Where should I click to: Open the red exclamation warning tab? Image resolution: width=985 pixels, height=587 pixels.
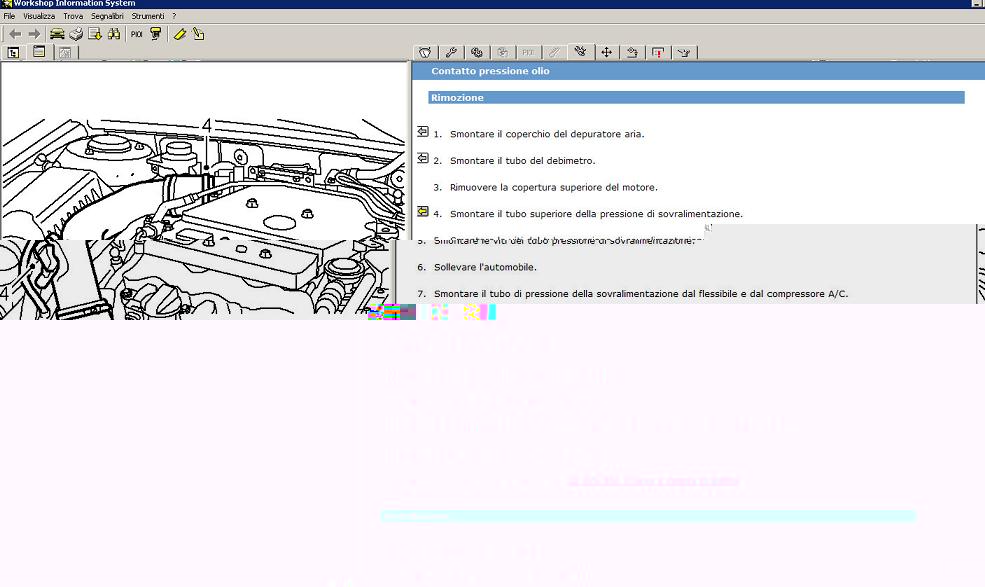click(x=658, y=52)
